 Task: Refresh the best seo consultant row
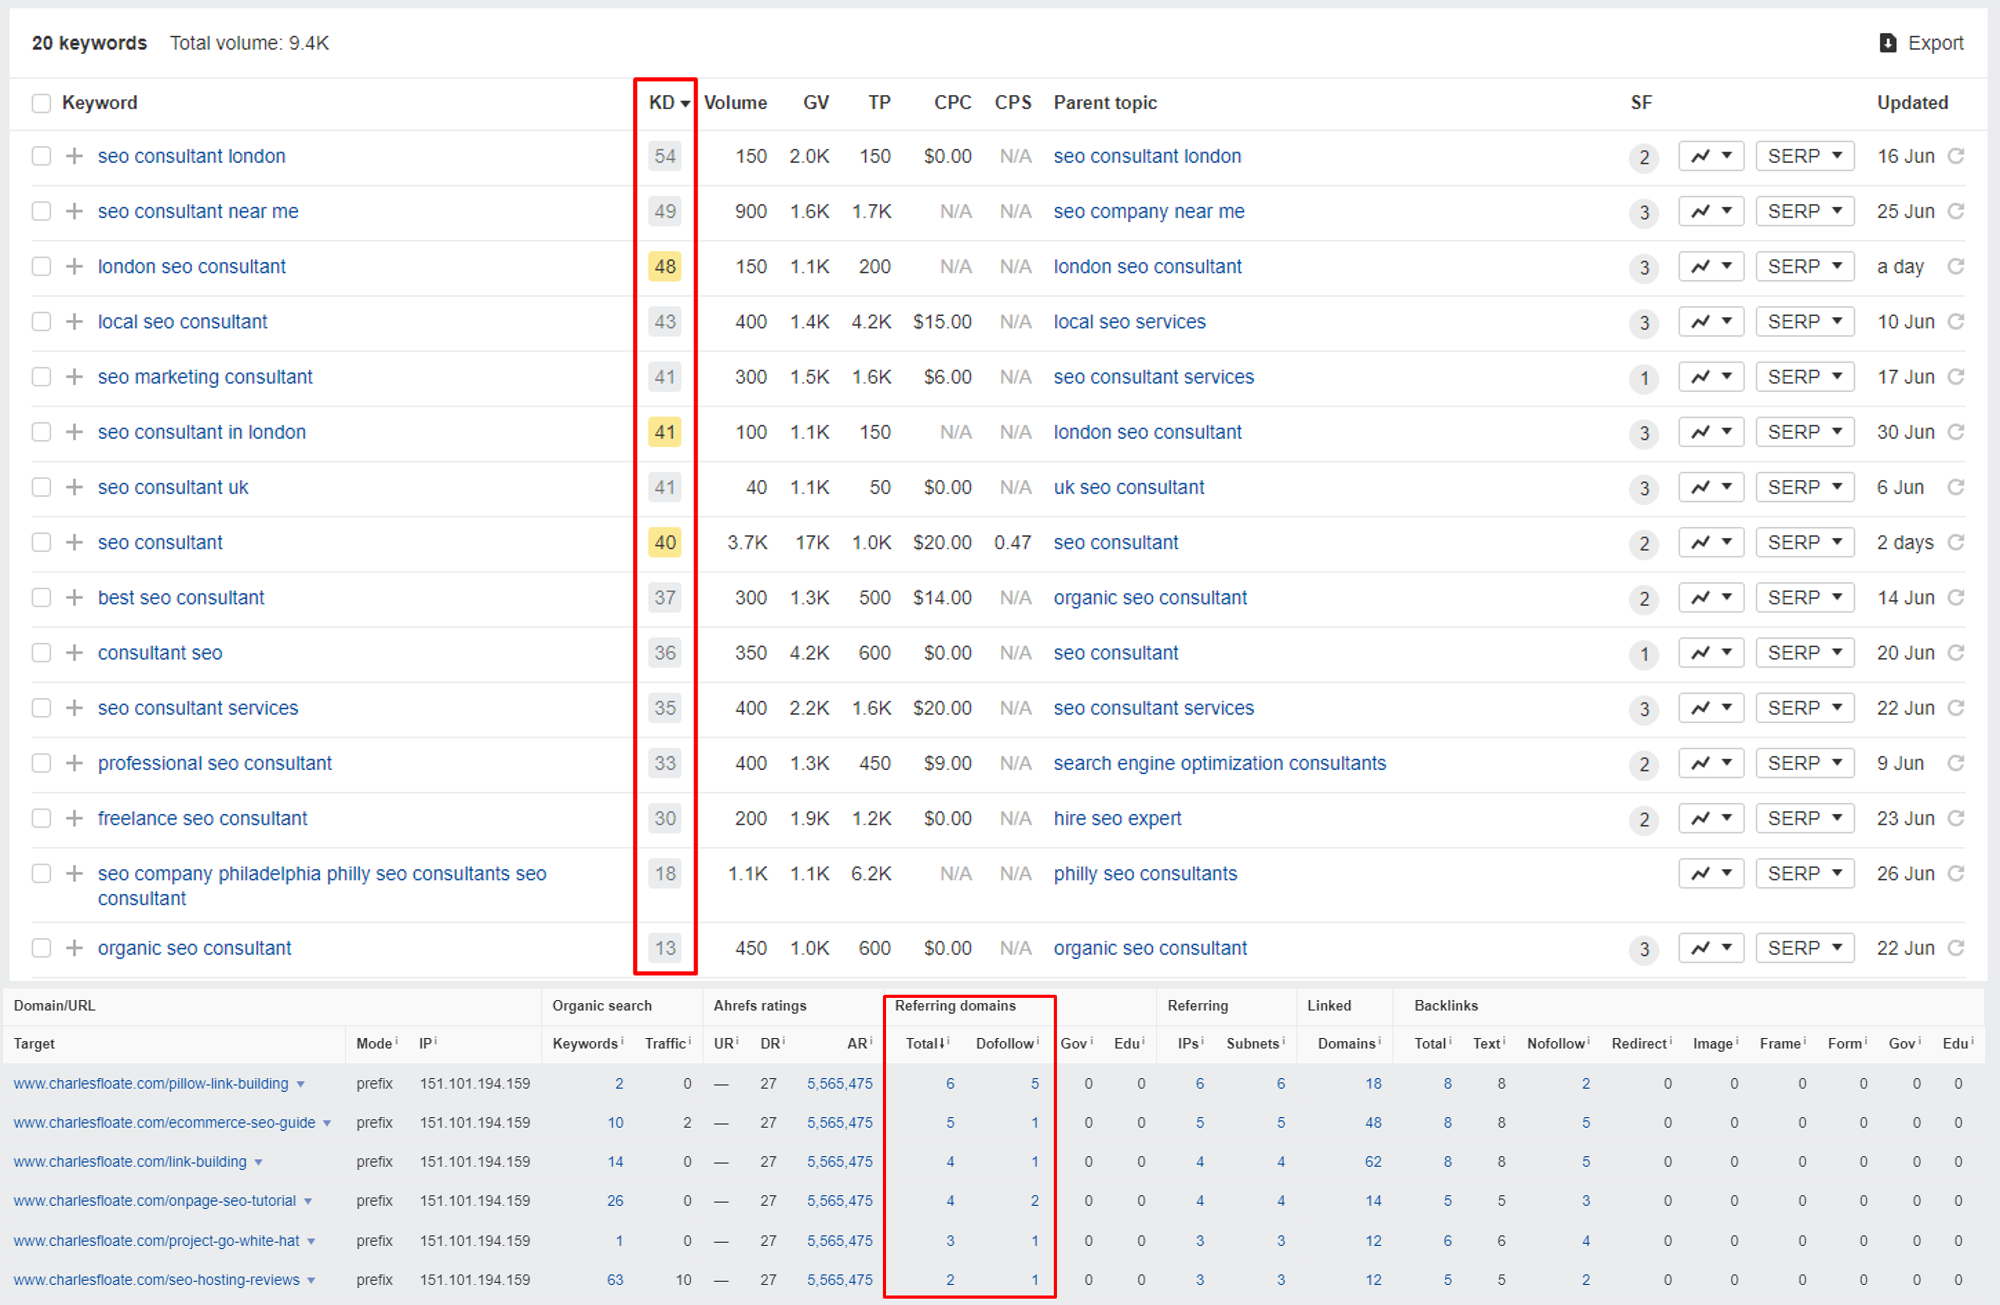pyautogui.click(x=1956, y=598)
